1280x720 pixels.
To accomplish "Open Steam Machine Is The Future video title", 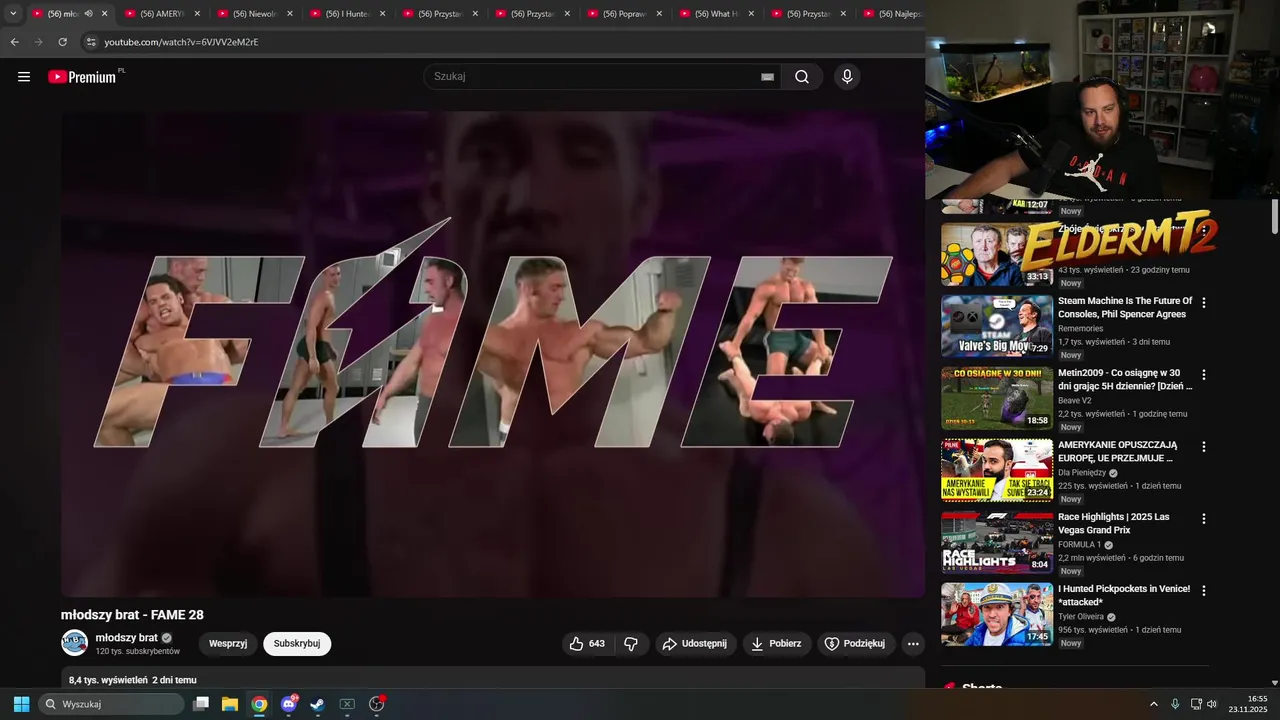I will point(1125,307).
